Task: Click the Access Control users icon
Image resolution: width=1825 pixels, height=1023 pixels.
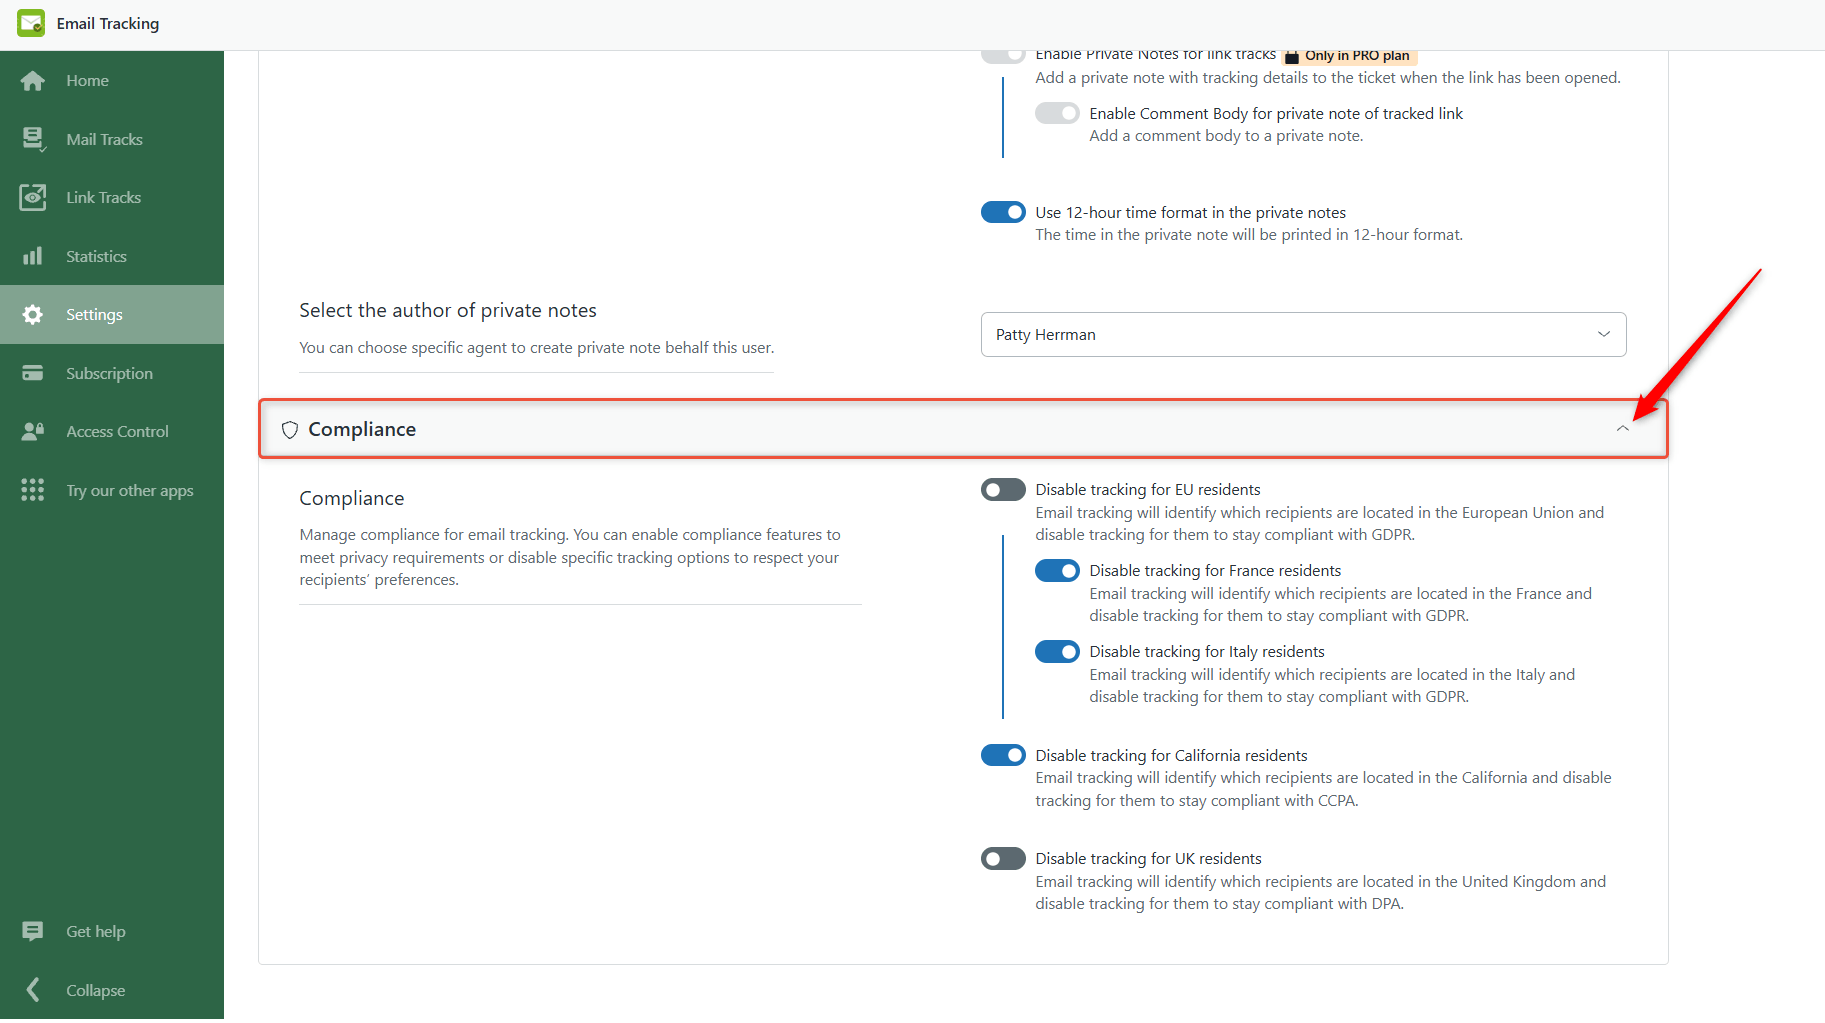Action: click(x=33, y=431)
